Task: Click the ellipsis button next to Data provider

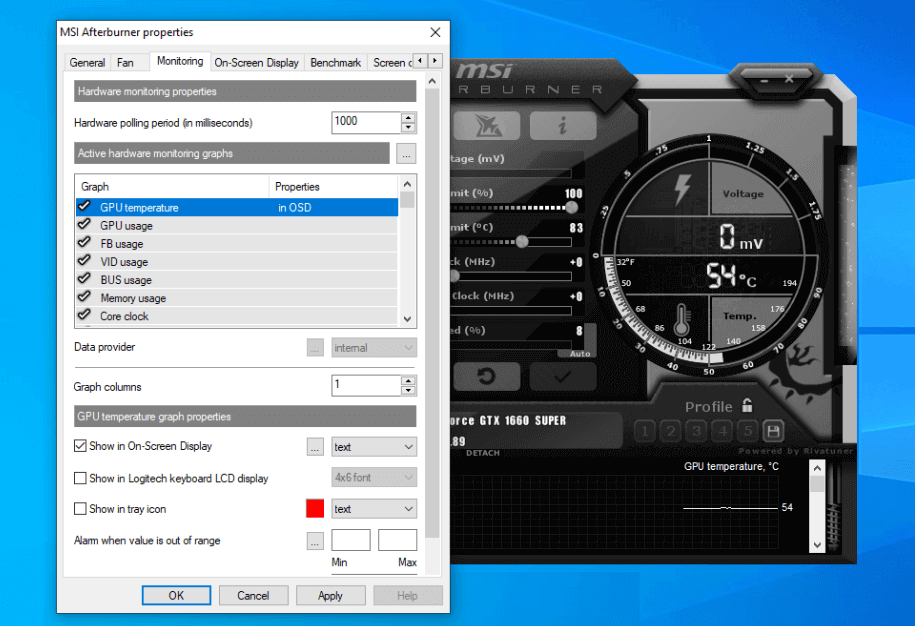Action: (x=315, y=348)
